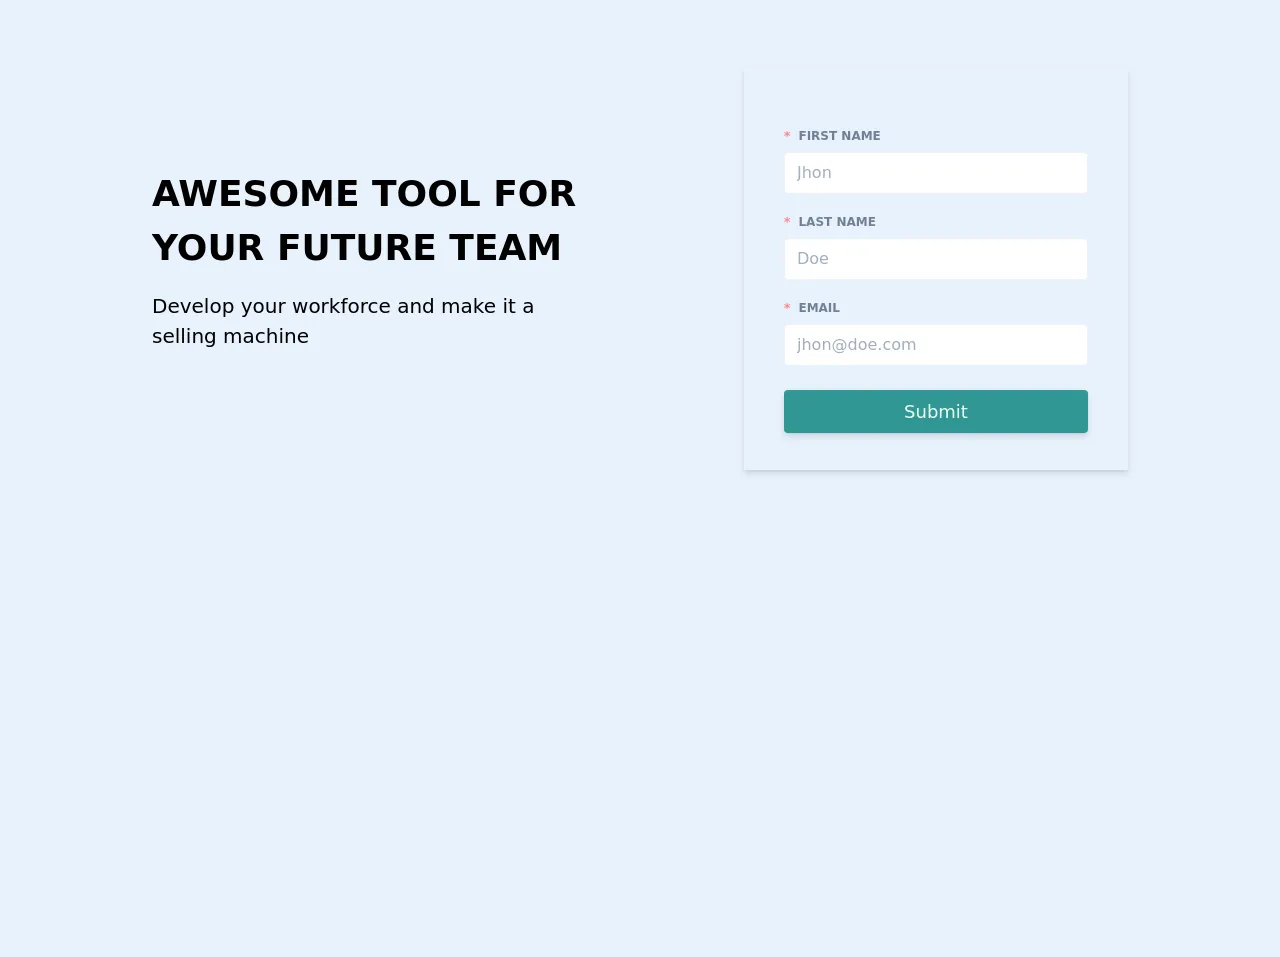This screenshot has height=957, width=1280.
Task: Click the LAST NAME field label
Action: point(836,222)
